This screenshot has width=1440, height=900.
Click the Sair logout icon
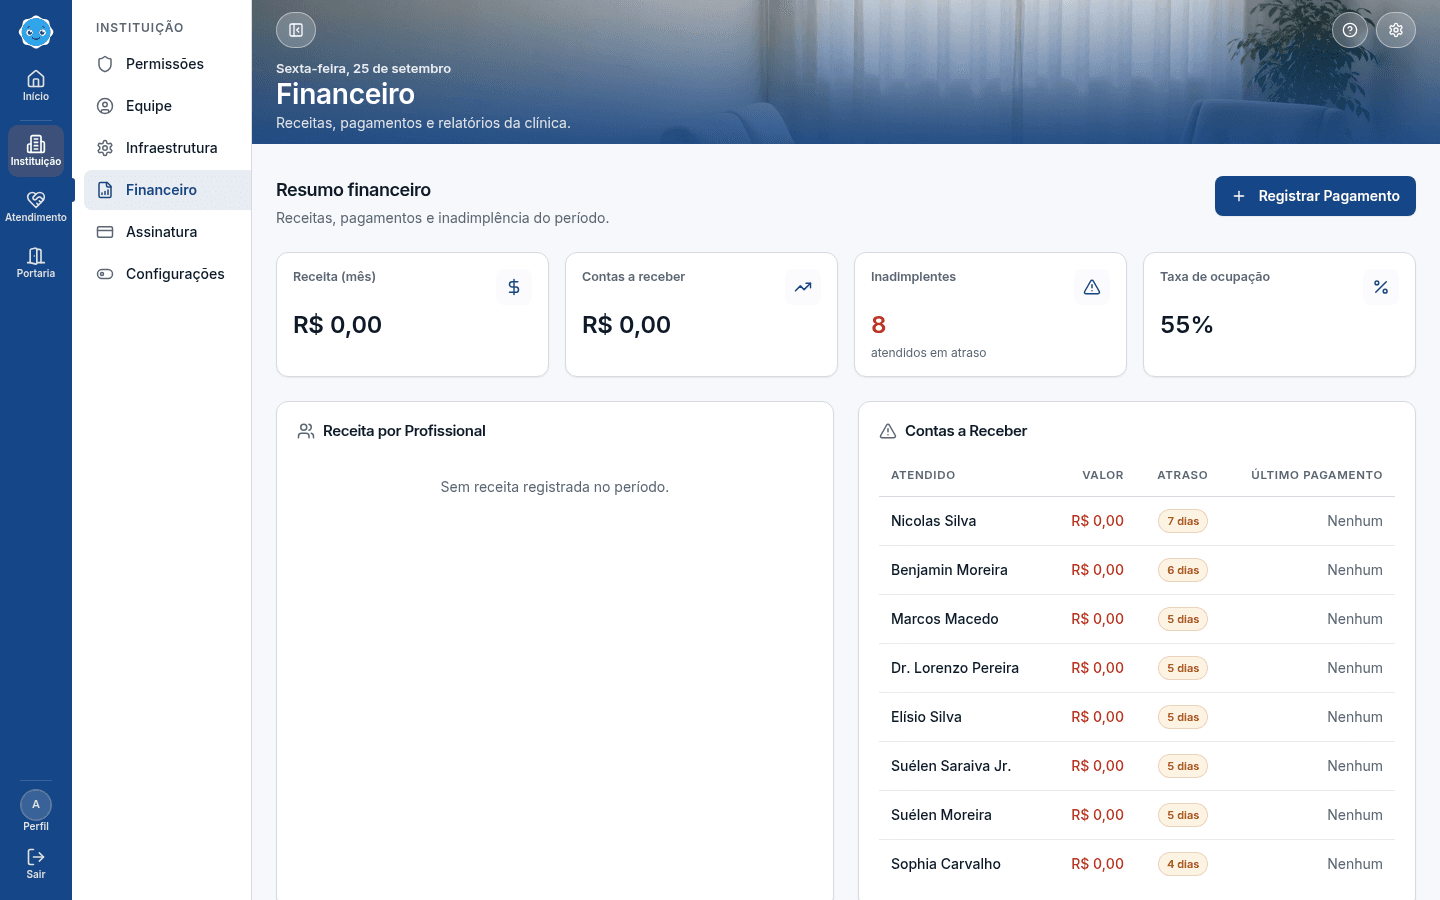36,857
